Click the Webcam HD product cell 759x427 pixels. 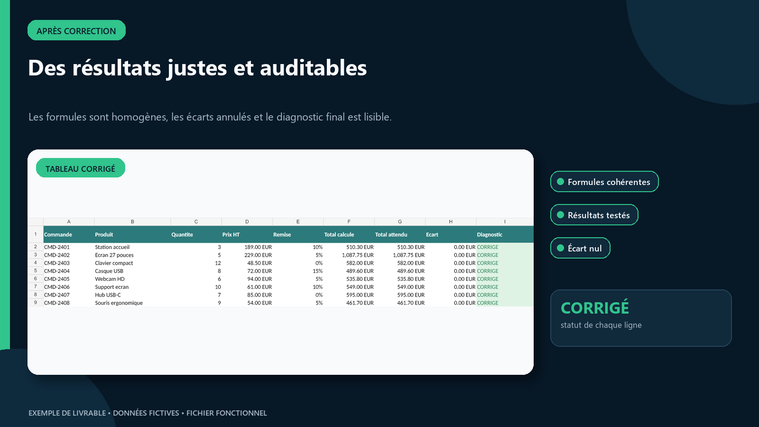coord(132,279)
